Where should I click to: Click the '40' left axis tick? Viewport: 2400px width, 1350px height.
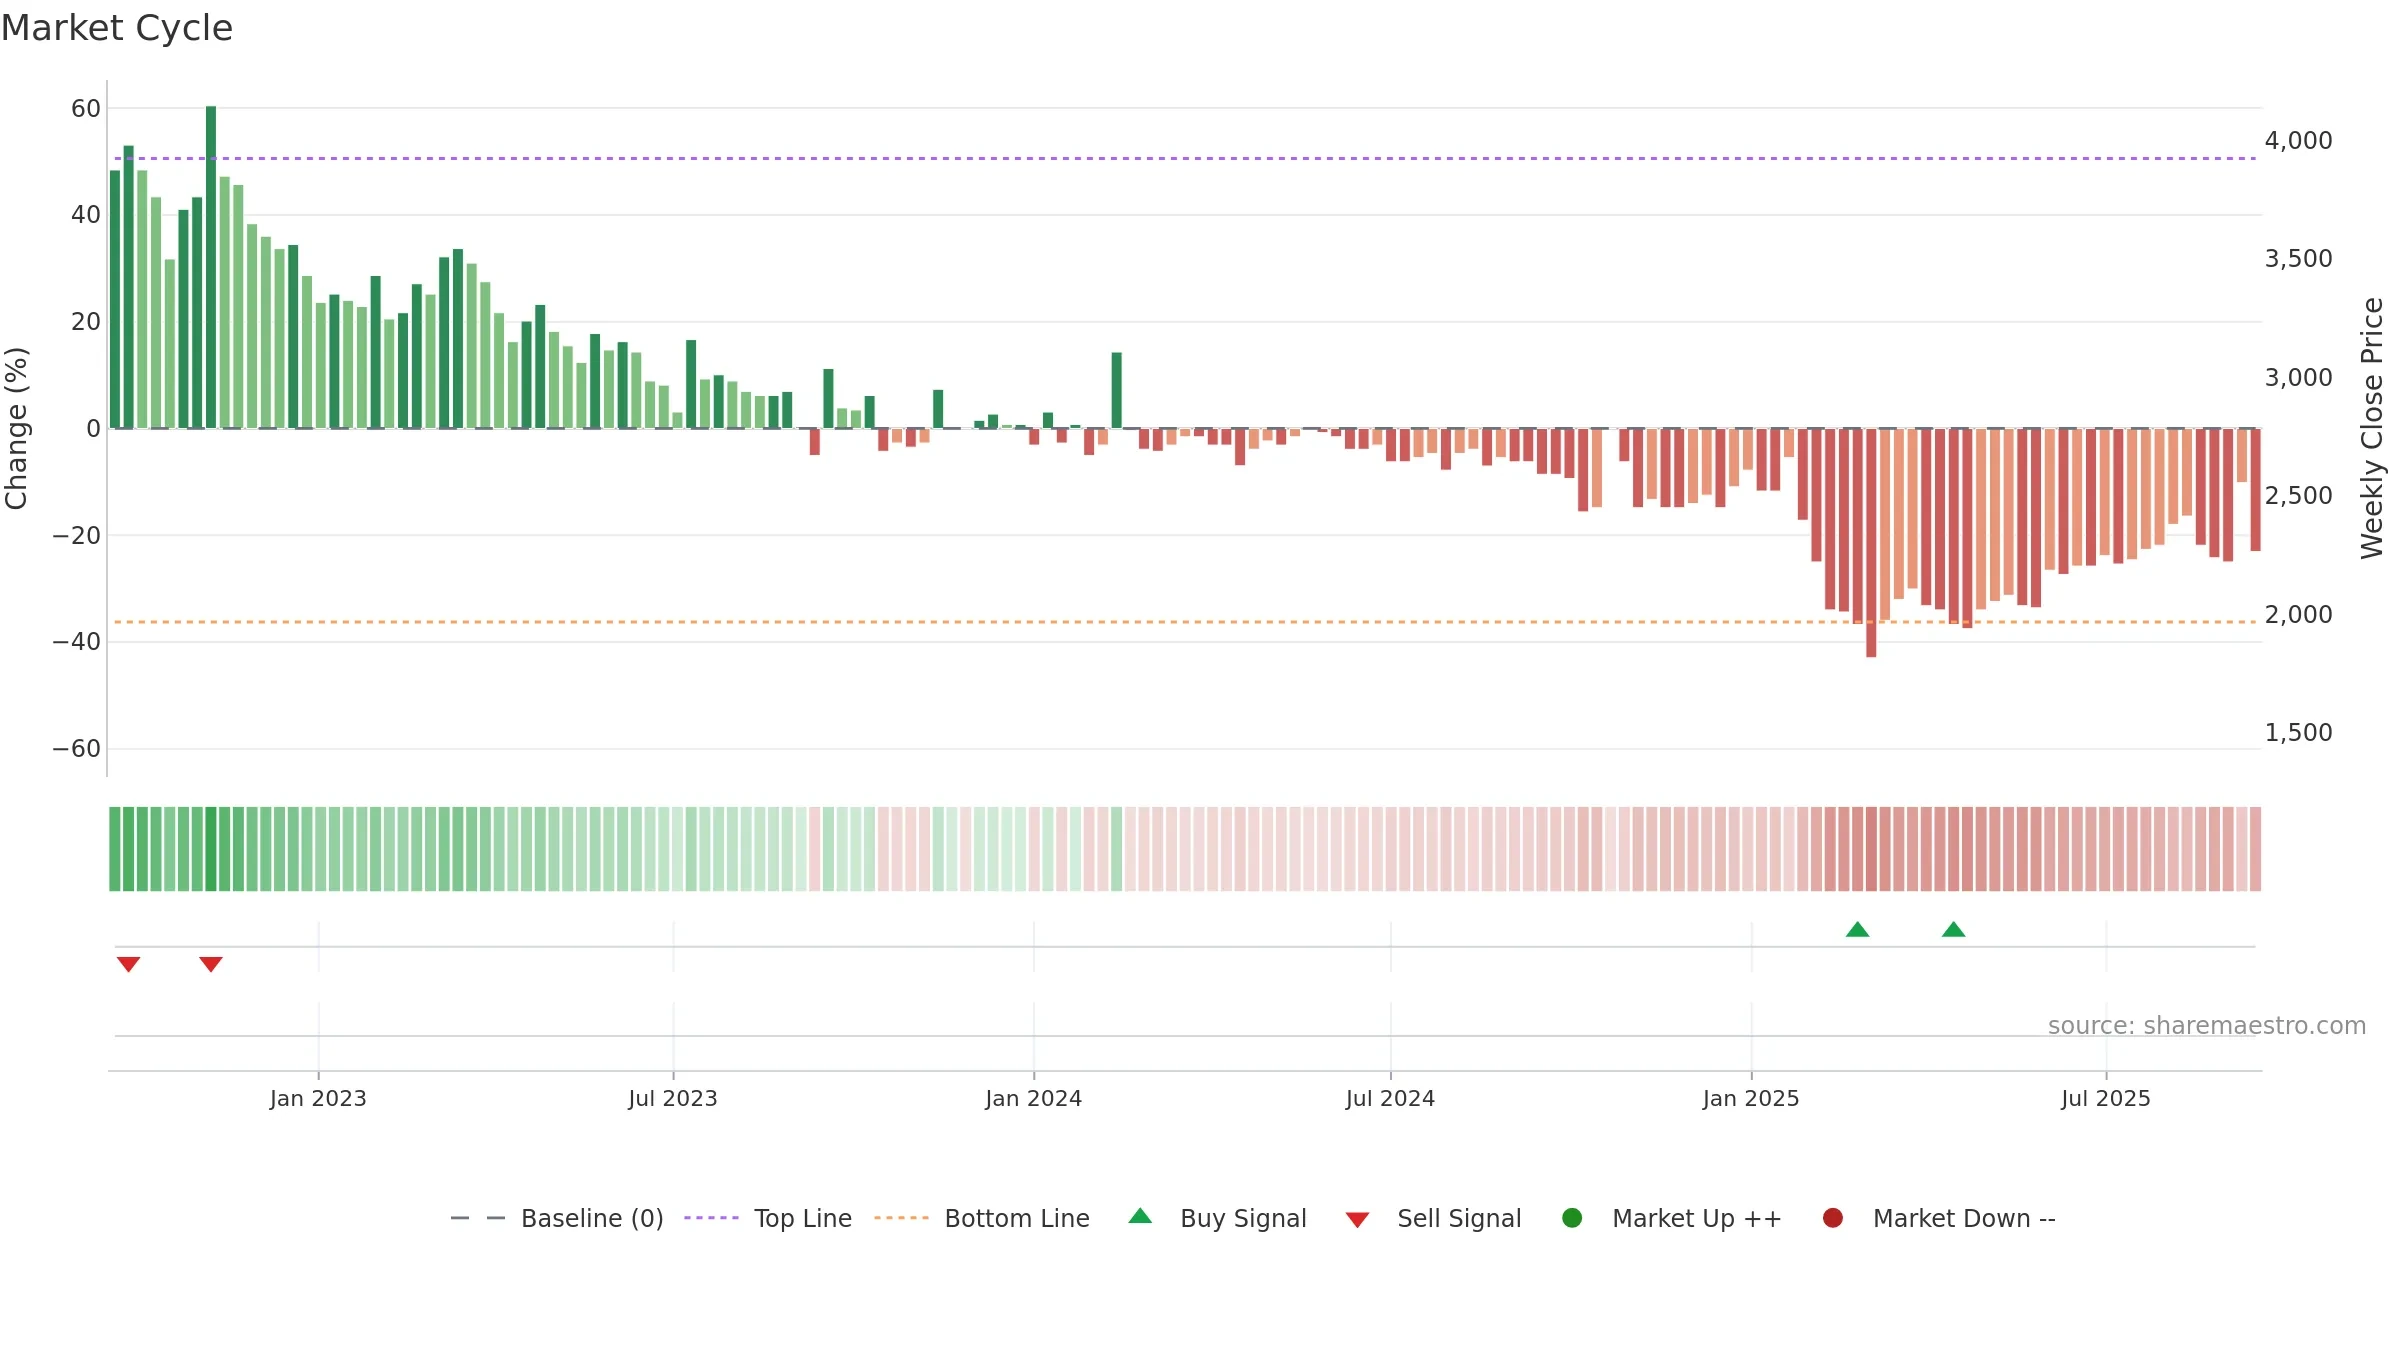pyautogui.click(x=86, y=214)
